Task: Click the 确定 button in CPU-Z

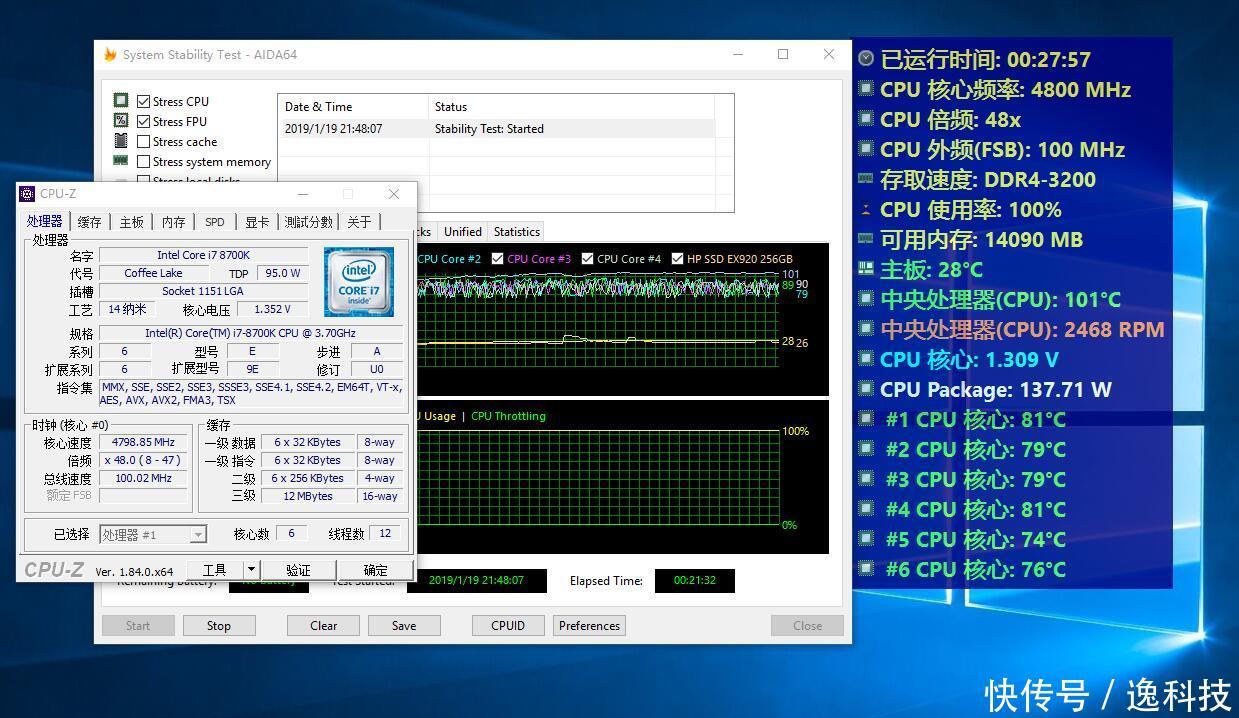Action: tap(376, 569)
